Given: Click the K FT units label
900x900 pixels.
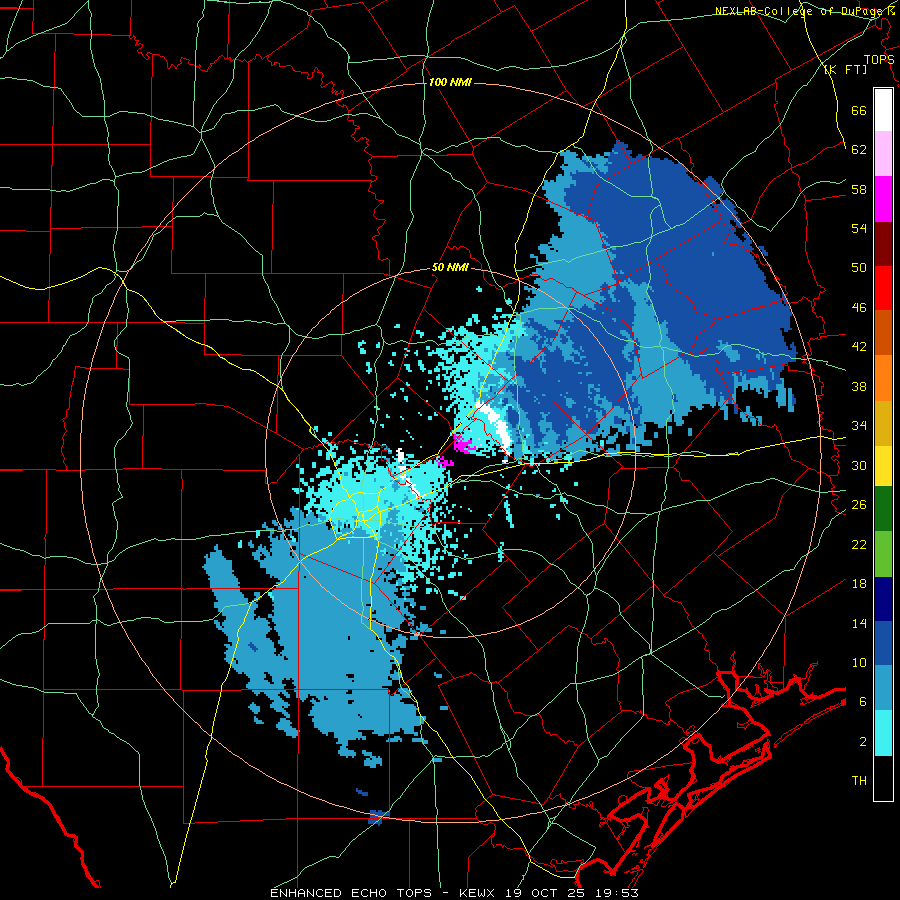Looking at the screenshot, I should click(845, 69).
